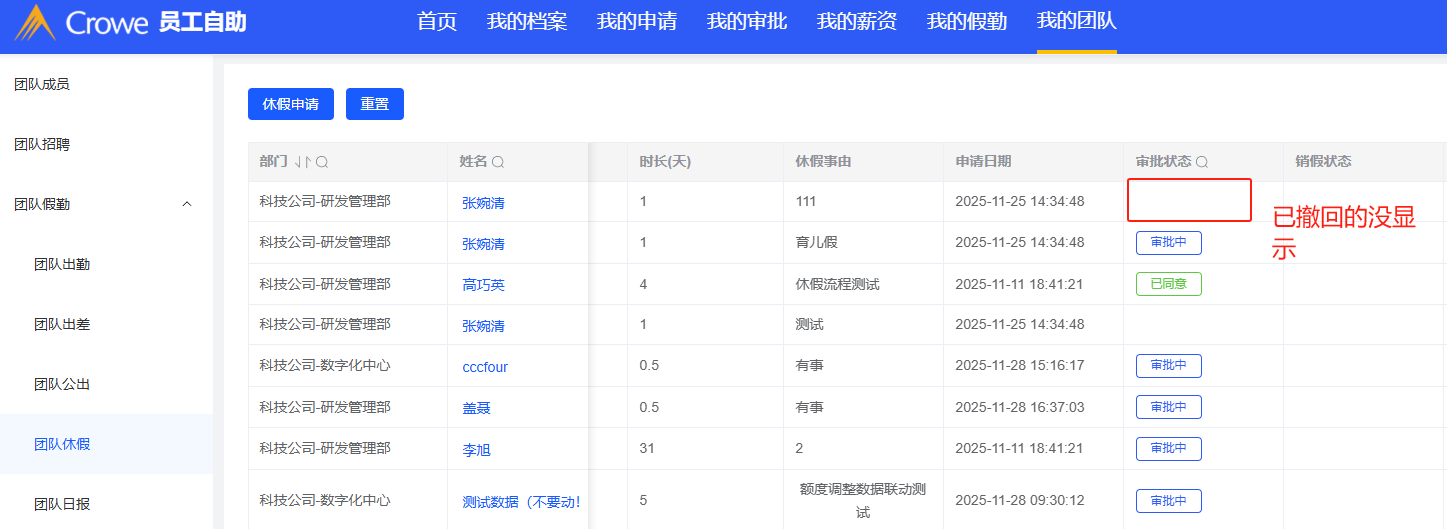Click the 重置 button
Image resolution: width=1447 pixels, height=529 pixels.
click(x=374, y=104)
